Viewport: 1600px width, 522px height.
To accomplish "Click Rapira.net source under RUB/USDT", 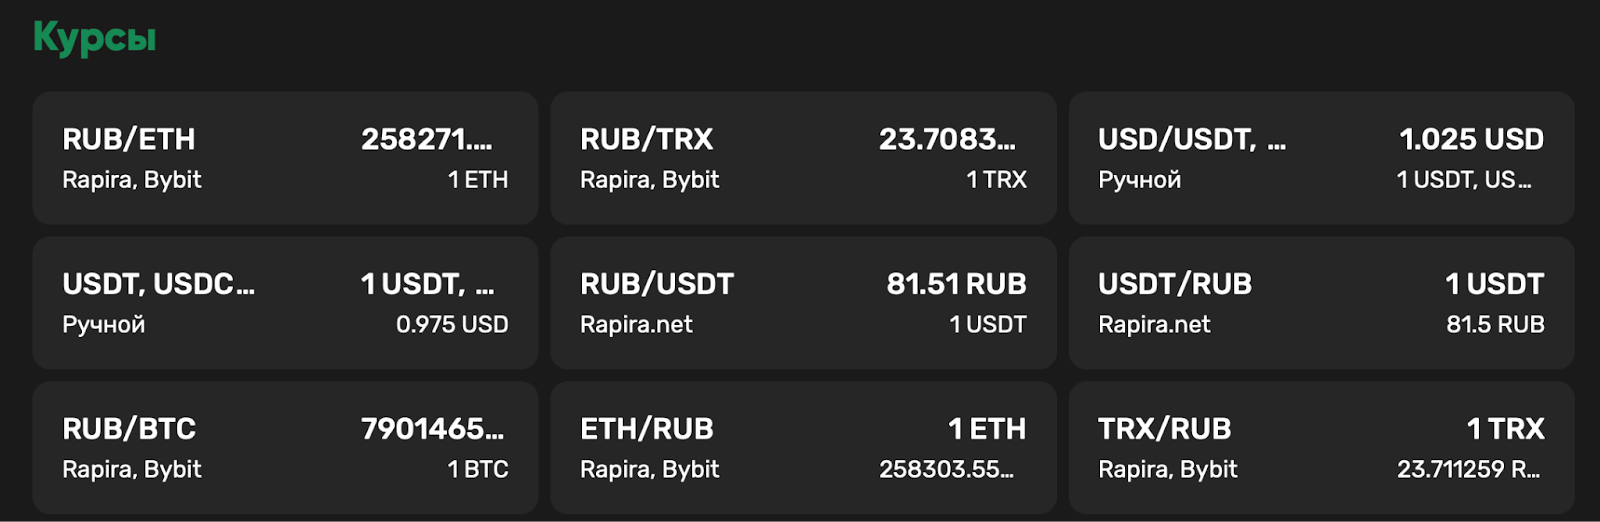I will point(636,325).
